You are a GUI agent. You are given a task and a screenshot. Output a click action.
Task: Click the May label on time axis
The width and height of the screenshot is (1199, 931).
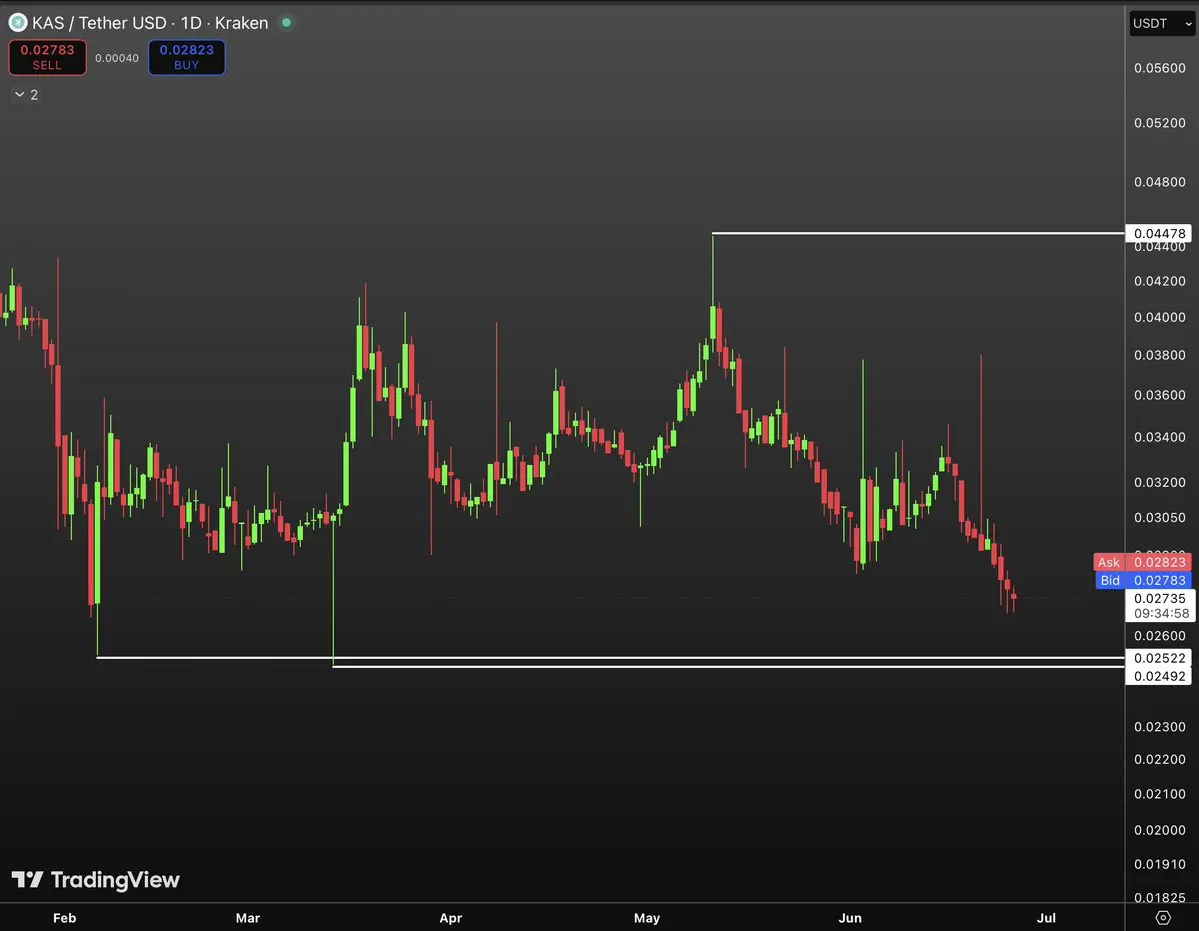pyautogui.click(x=647, y=918)
